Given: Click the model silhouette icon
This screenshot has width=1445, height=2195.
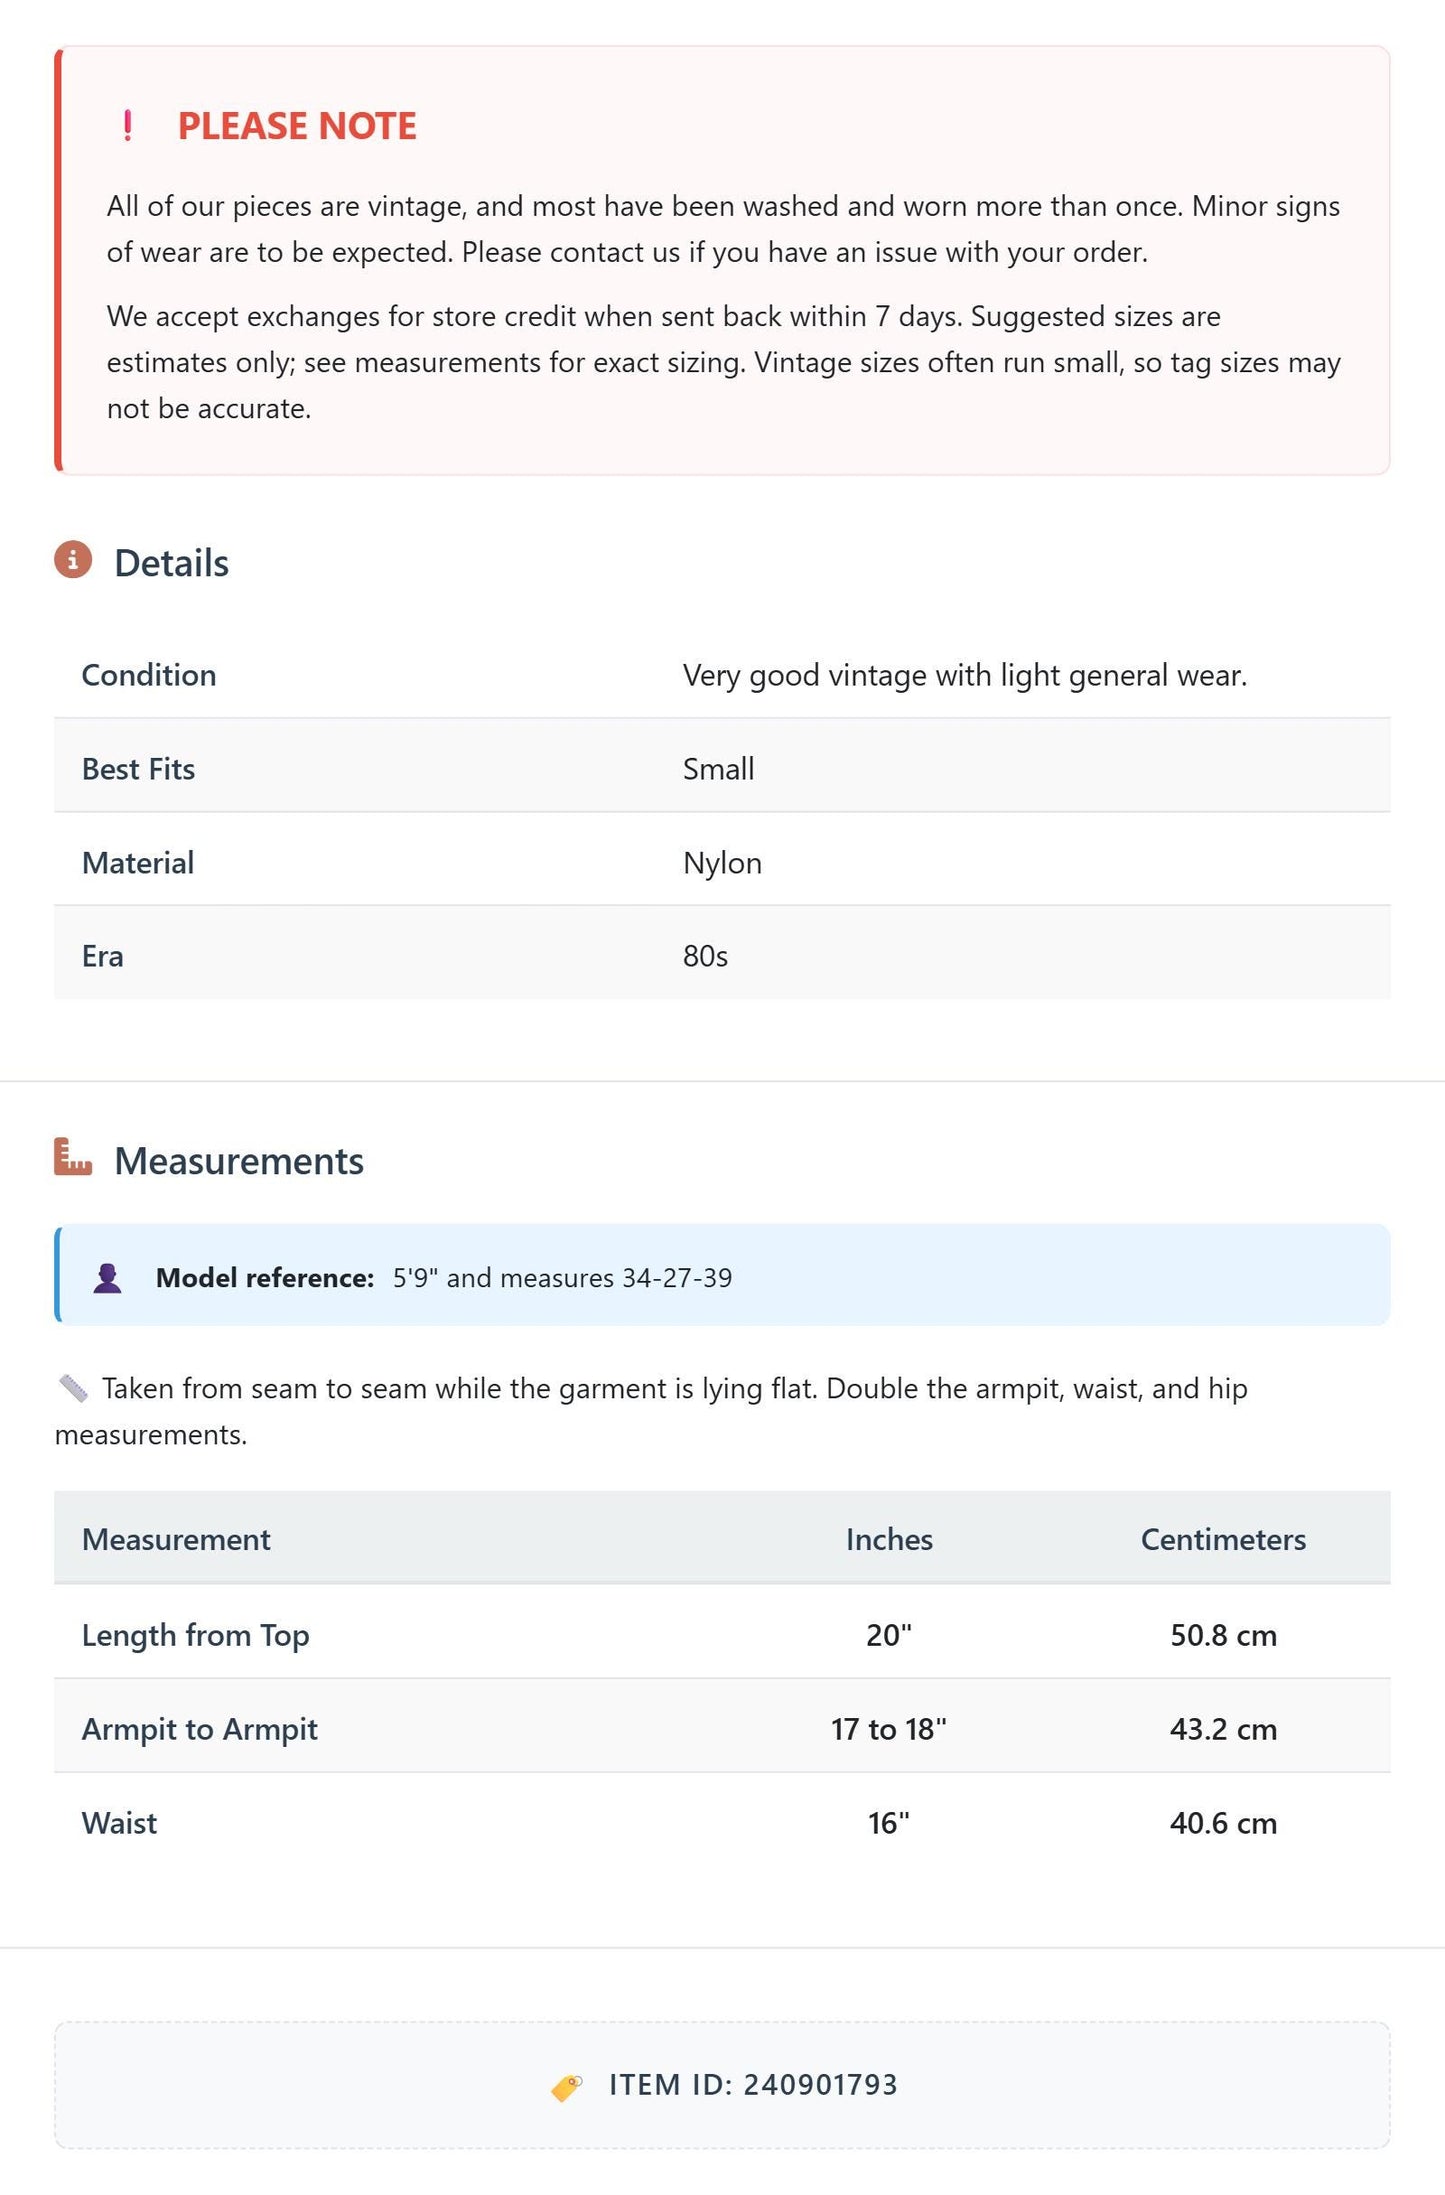Looking at the screenshot, I should (107, 1278).
